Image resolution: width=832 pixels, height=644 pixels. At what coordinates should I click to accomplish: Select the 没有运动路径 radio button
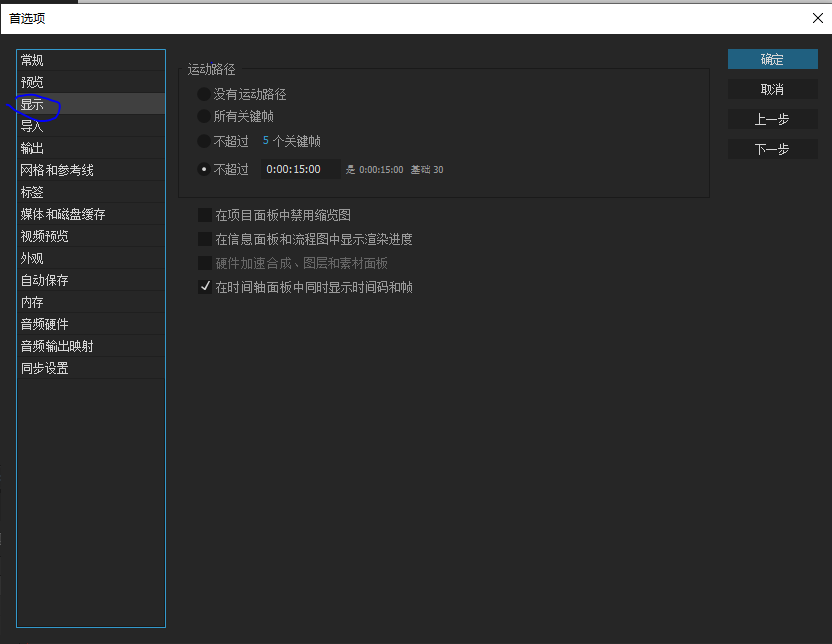[205, 96]
